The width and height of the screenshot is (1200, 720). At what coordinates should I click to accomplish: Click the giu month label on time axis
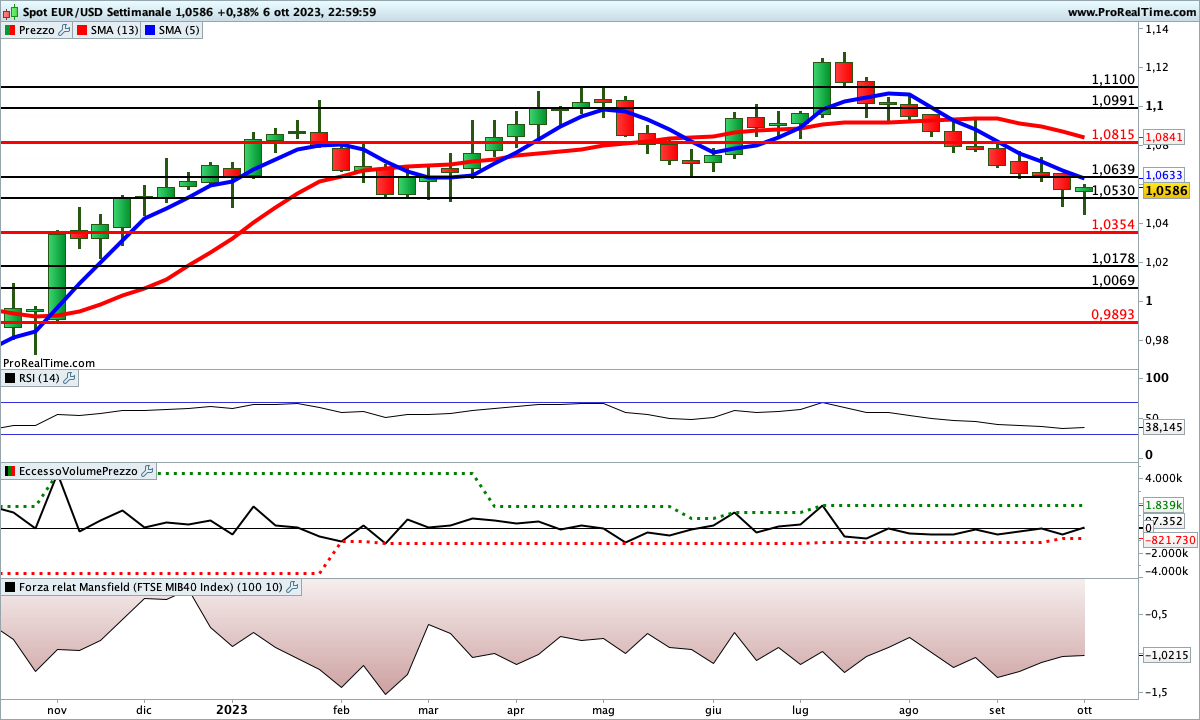click(713, 709)
